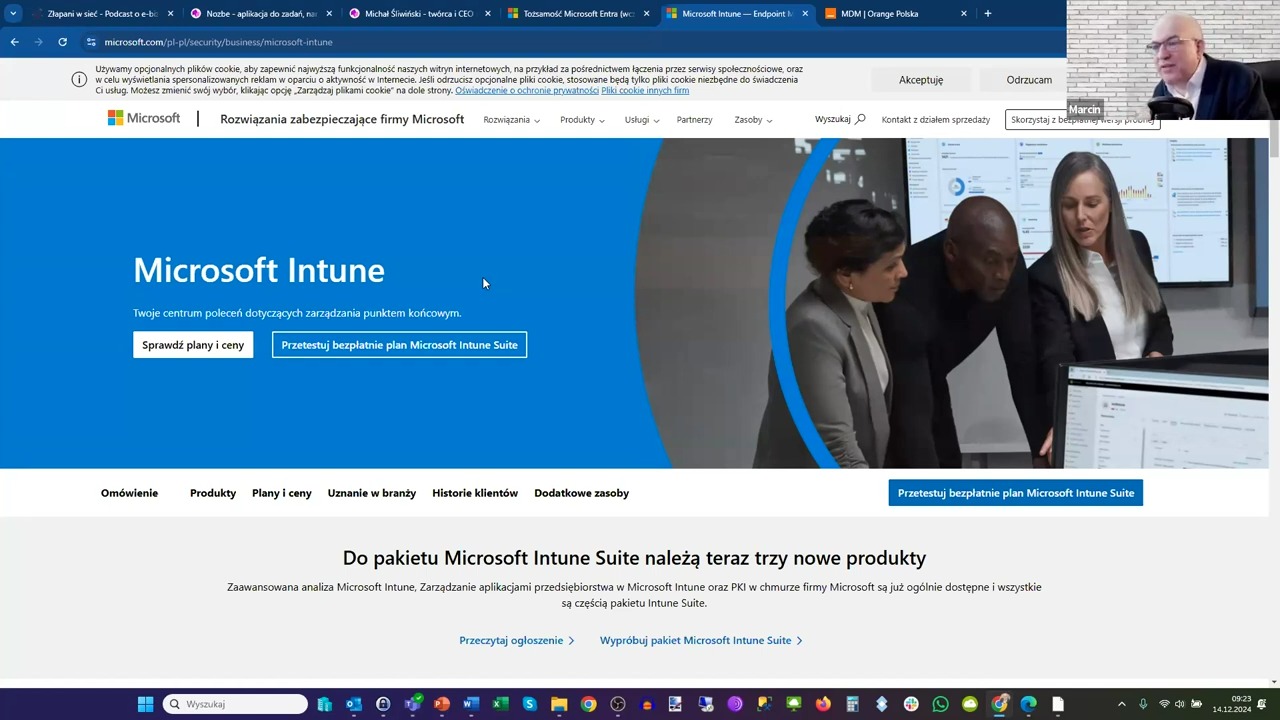
Task: Jump to the Plany i ceny section
Action: click(x=282, y=493)
